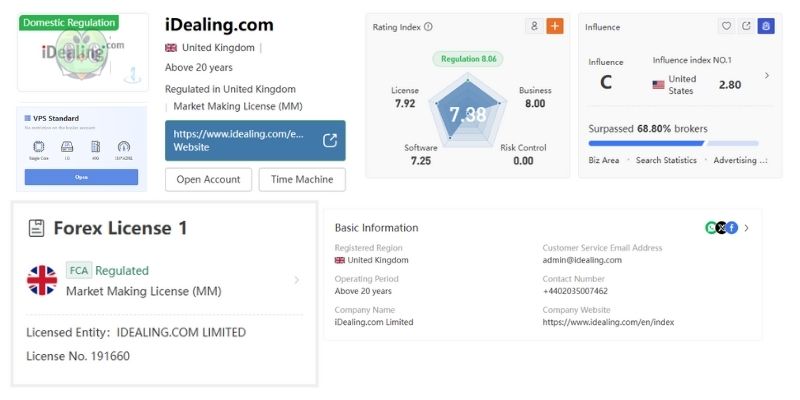Viewport: 800px width, 400px height.
Task: Expand the Influence index arrow chevron
Action: (x=767, y=75)
